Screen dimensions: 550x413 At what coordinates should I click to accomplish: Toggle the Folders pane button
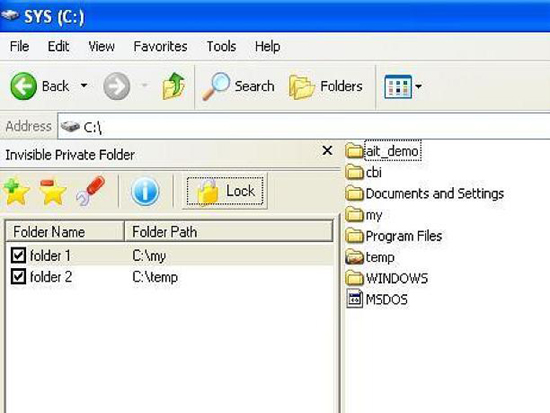326,86
